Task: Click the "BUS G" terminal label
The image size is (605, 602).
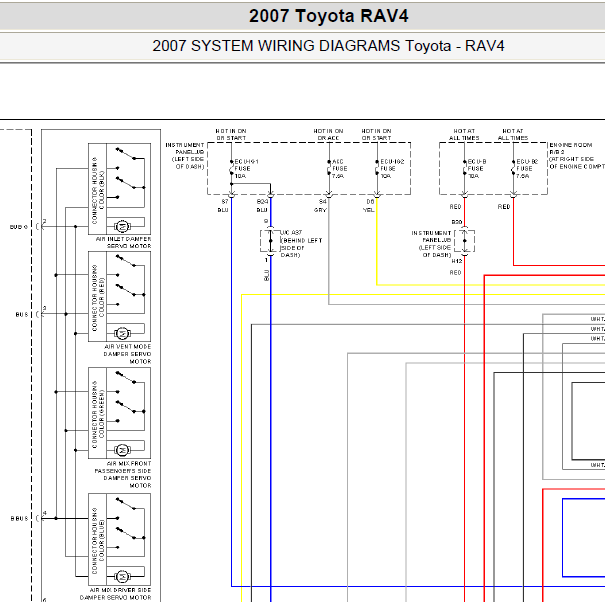Action: point(19,227)
